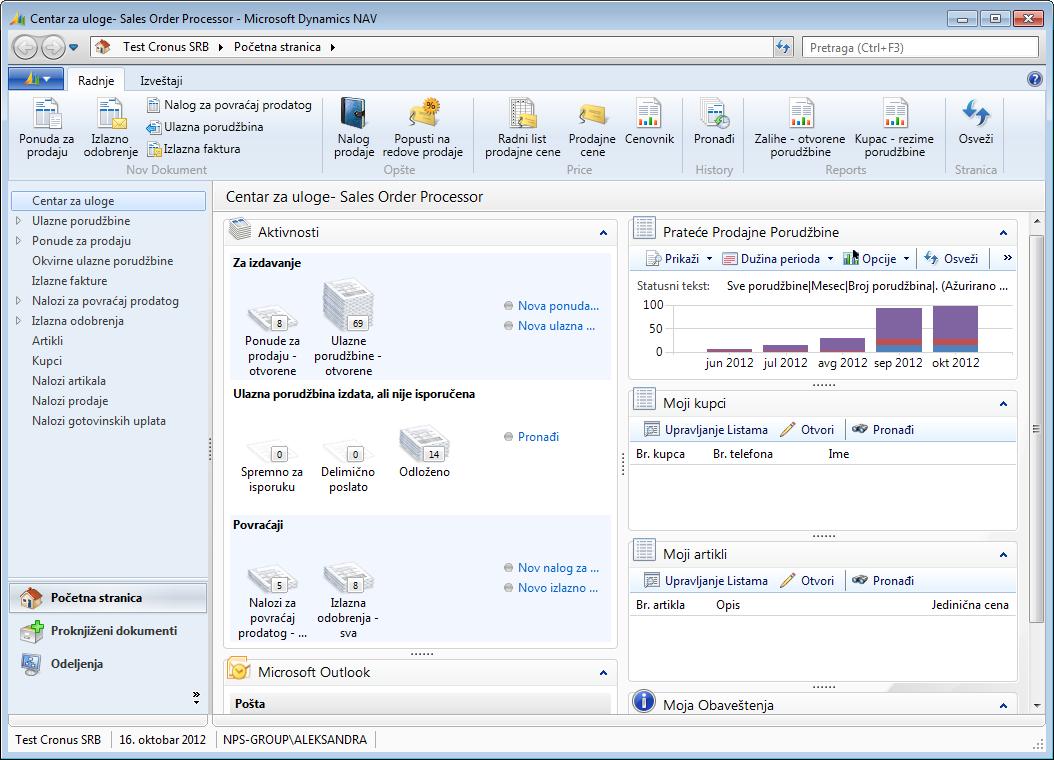Open Prodajne cene in ribbon

coord(592,128)
